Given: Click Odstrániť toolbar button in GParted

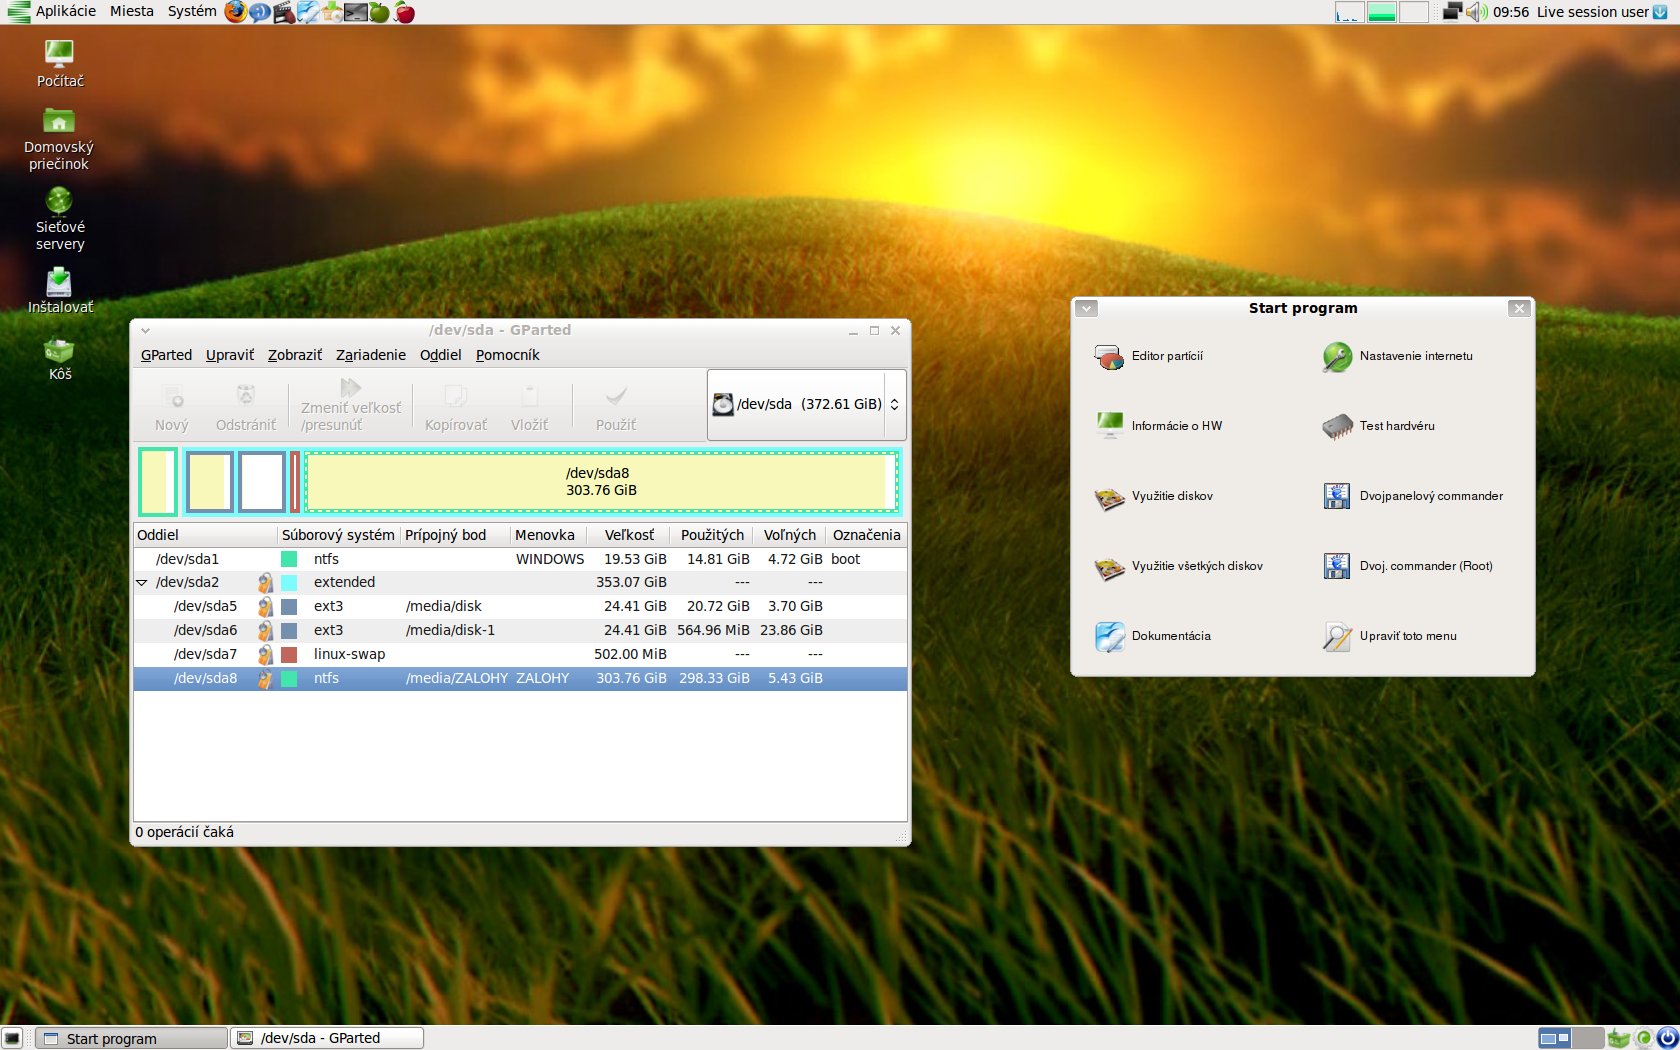Looking at the screenshot, I should (246, 406).
